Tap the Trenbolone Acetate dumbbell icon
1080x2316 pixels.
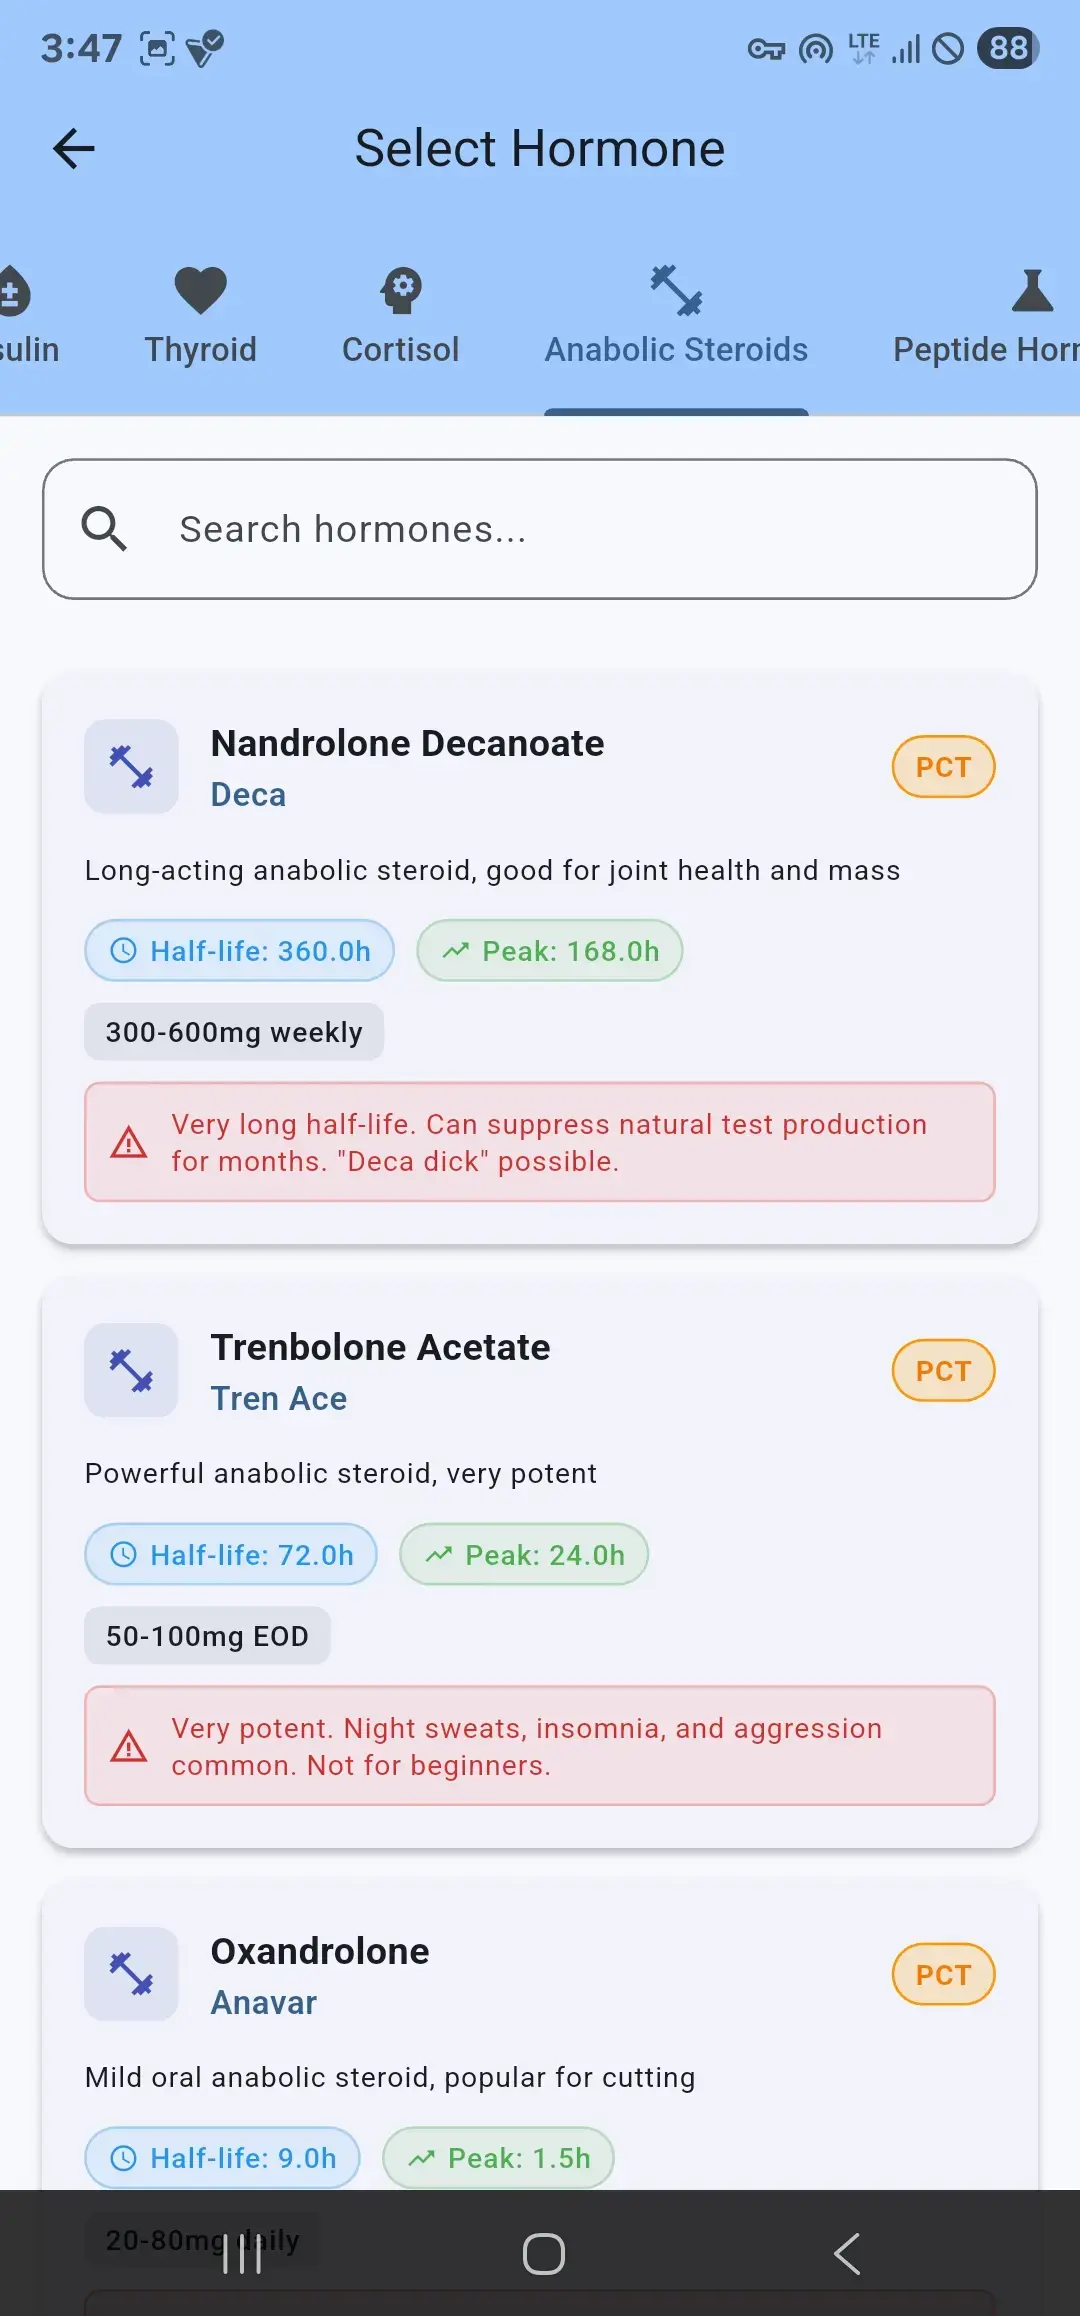(x=131, y=1370)
